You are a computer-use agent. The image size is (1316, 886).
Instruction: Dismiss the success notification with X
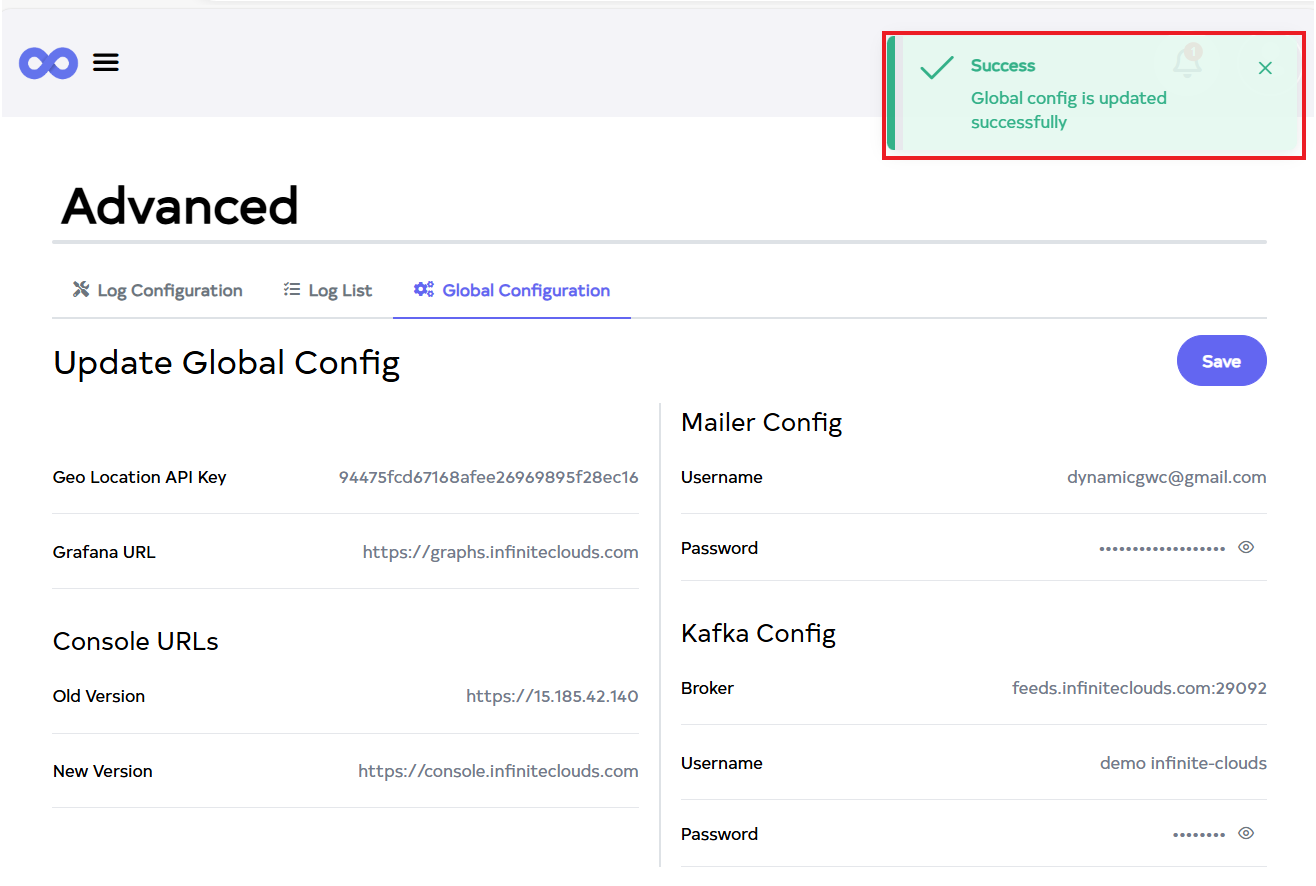pos(1265,68)
